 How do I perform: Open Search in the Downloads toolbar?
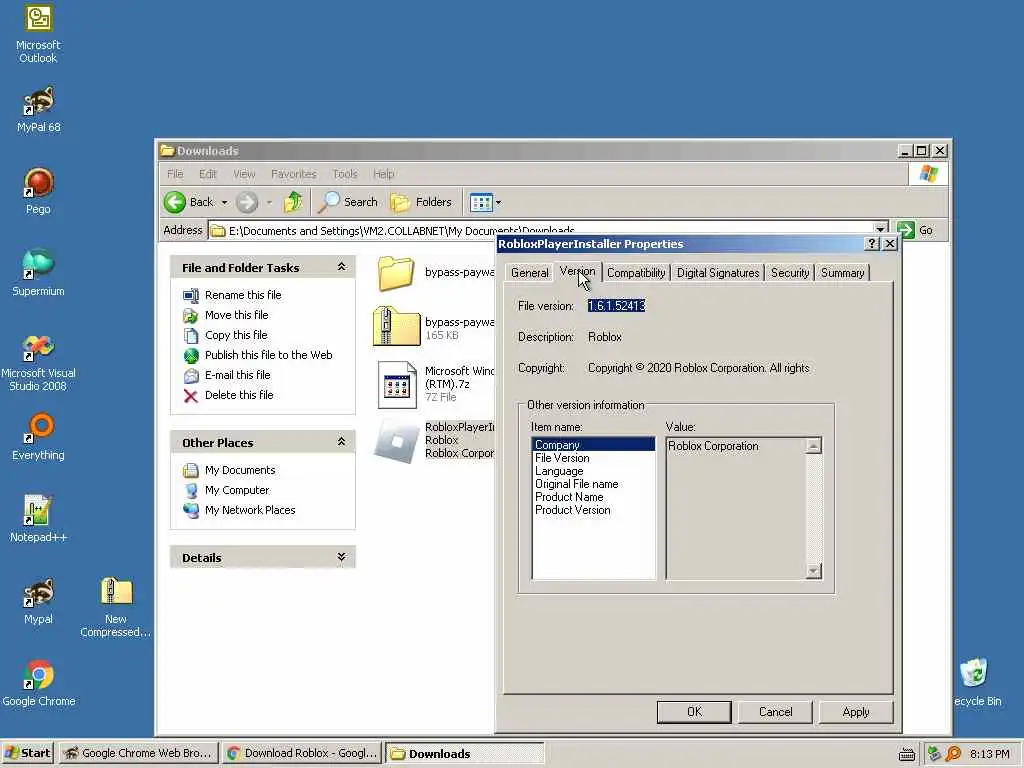(x=348, y=202)
